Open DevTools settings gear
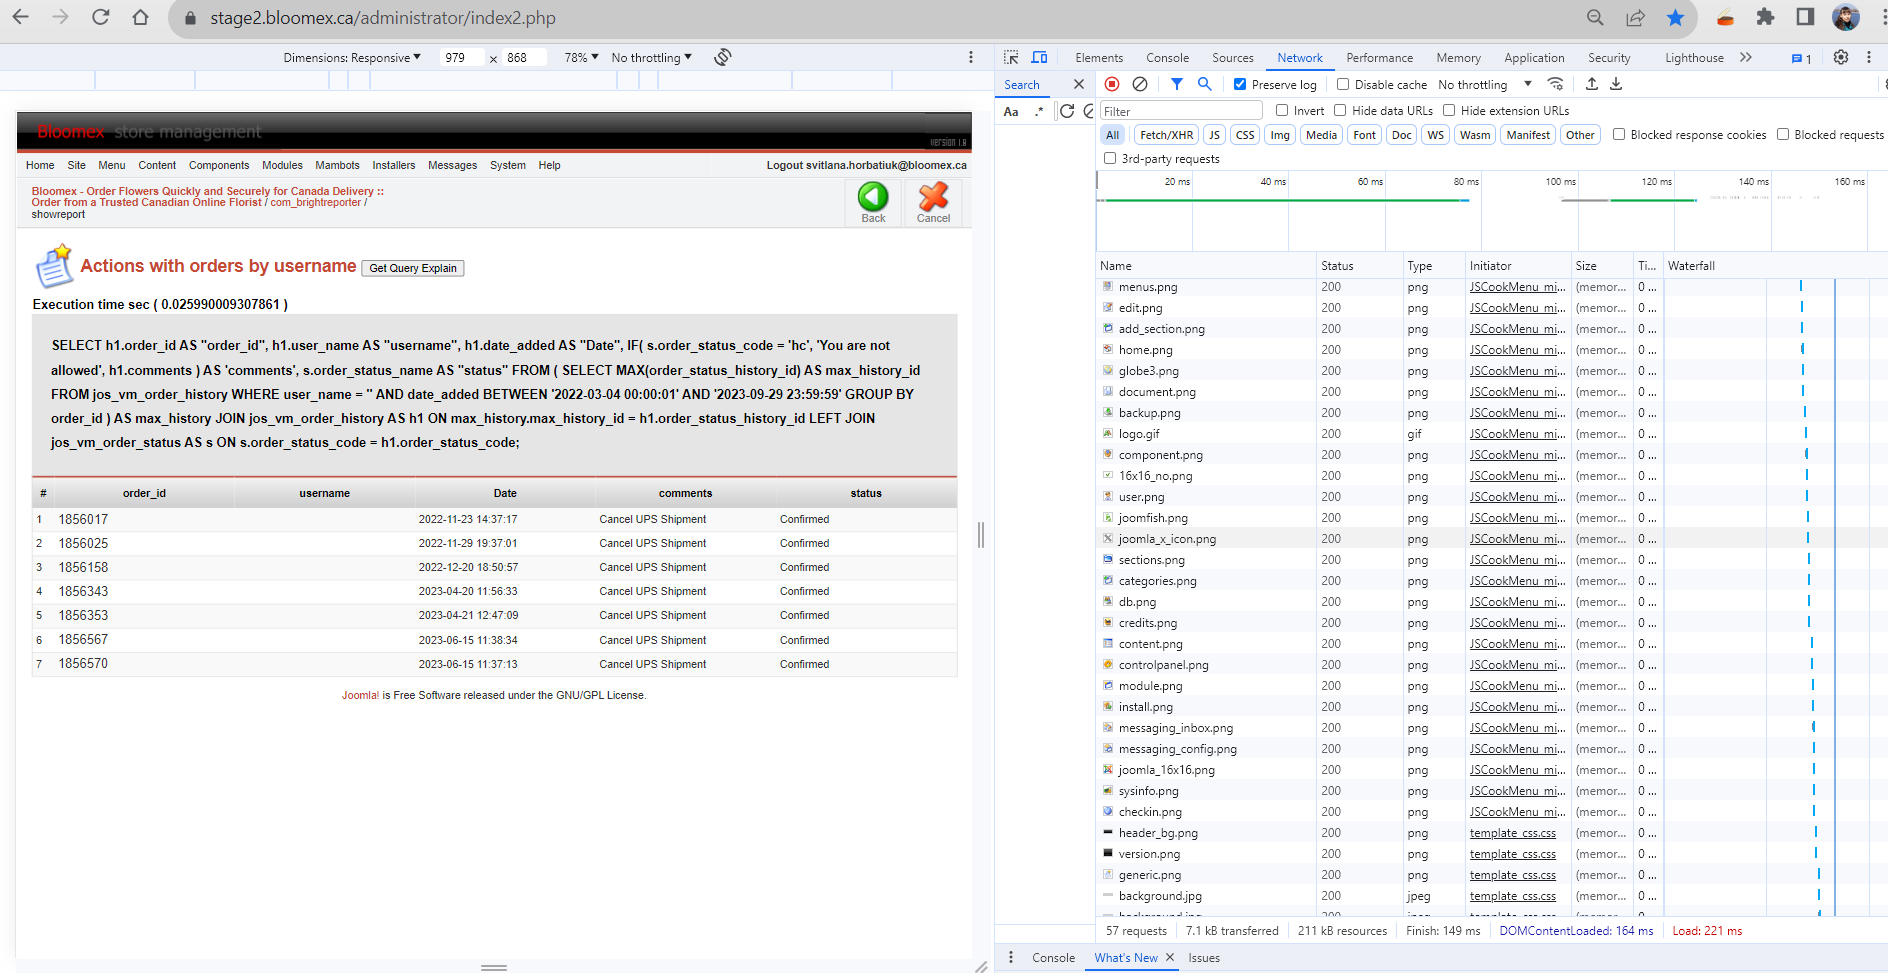The height and width of the screenshot is (973, 1888). (1841, 57)
